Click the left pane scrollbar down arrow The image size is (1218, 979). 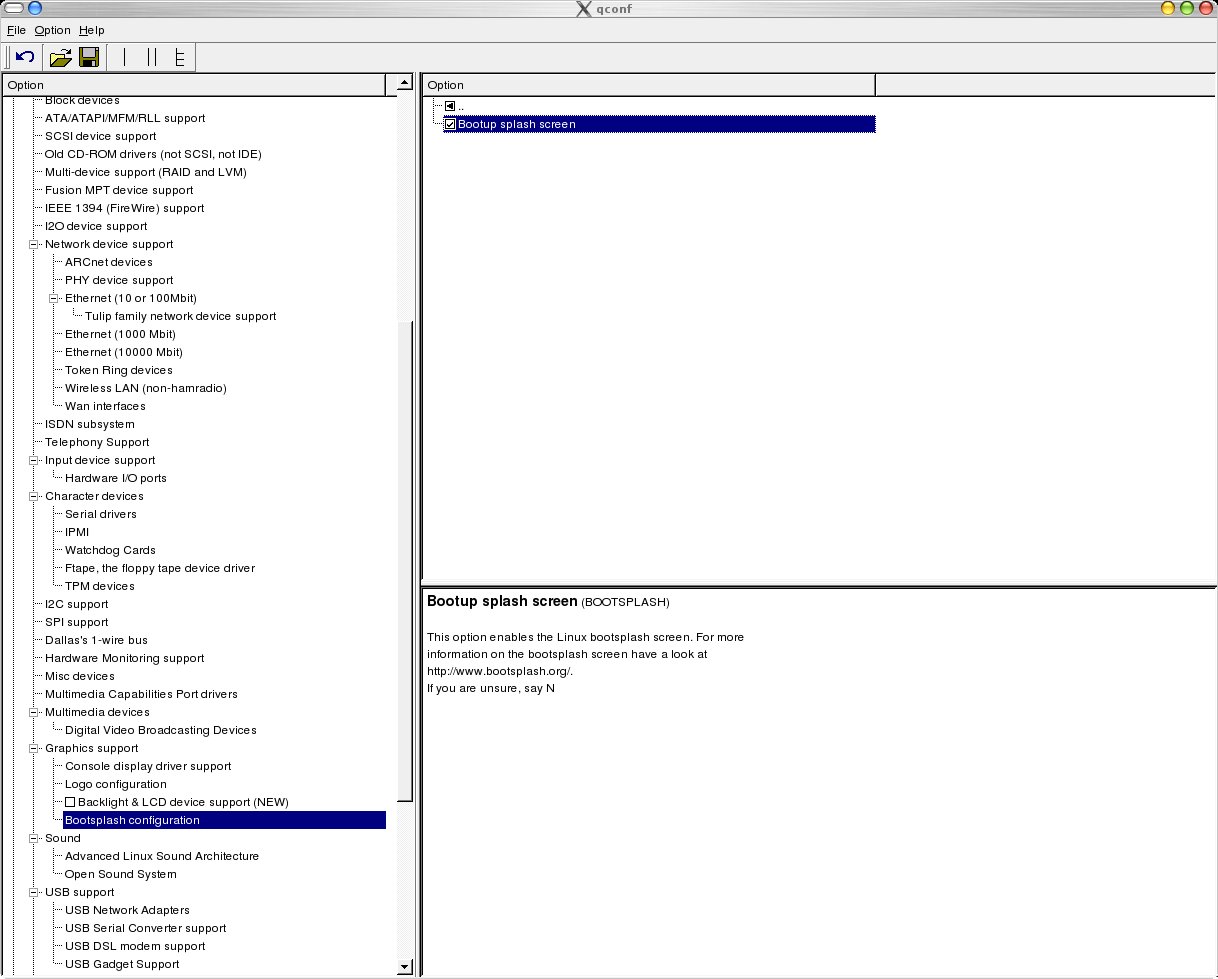click(405, 967)
